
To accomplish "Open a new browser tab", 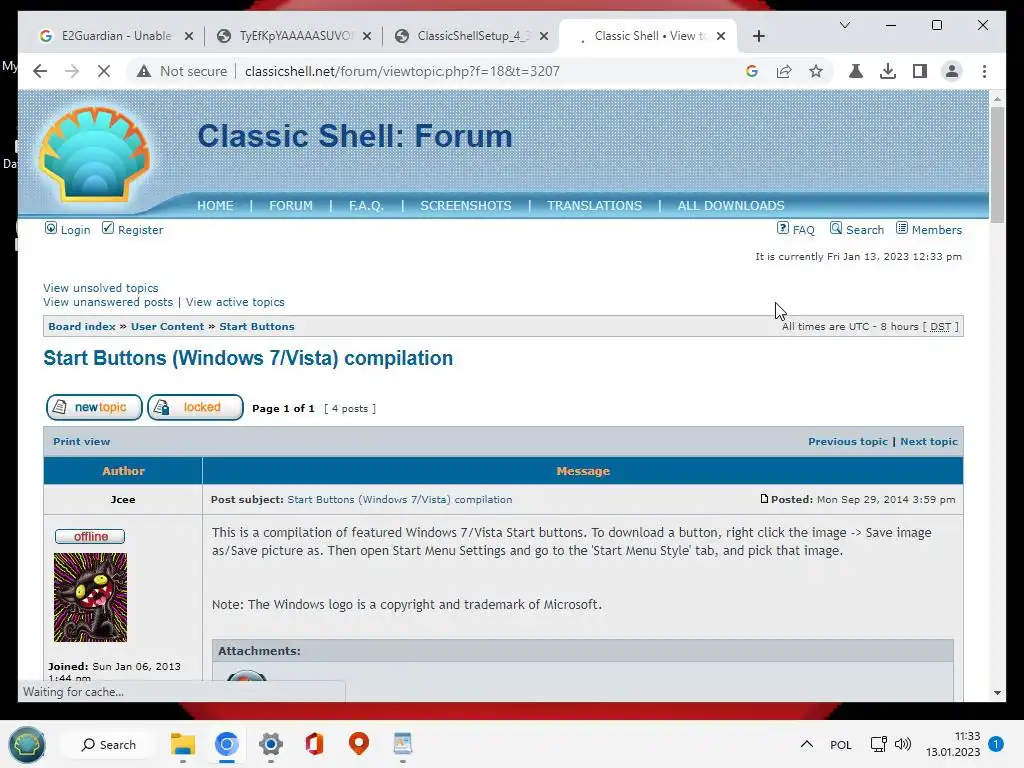I will click(x=758, y=36).
